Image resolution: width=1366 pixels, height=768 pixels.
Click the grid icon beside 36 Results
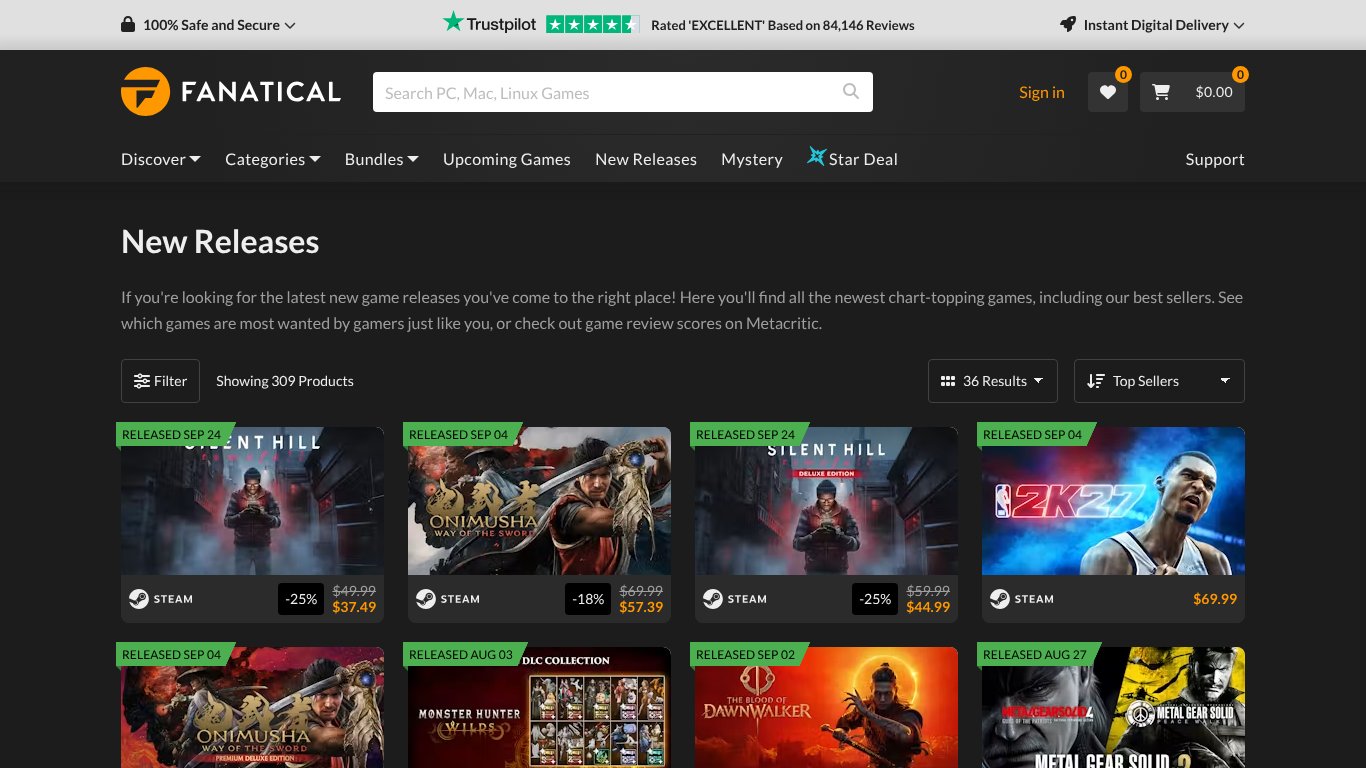[948, 381]
